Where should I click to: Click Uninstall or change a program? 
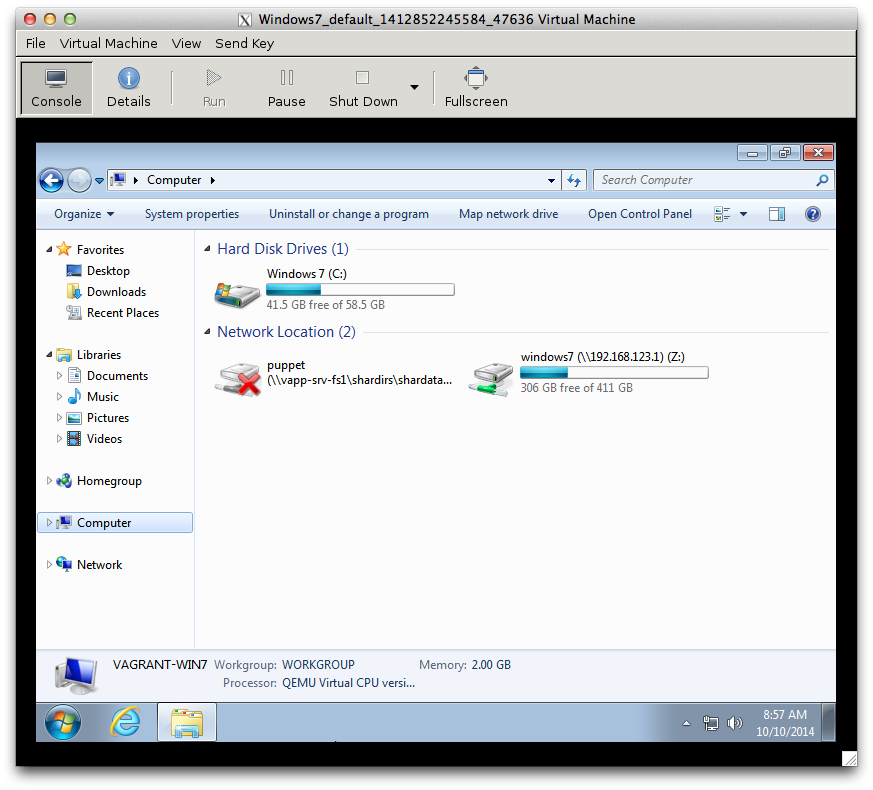click(349, 214)
